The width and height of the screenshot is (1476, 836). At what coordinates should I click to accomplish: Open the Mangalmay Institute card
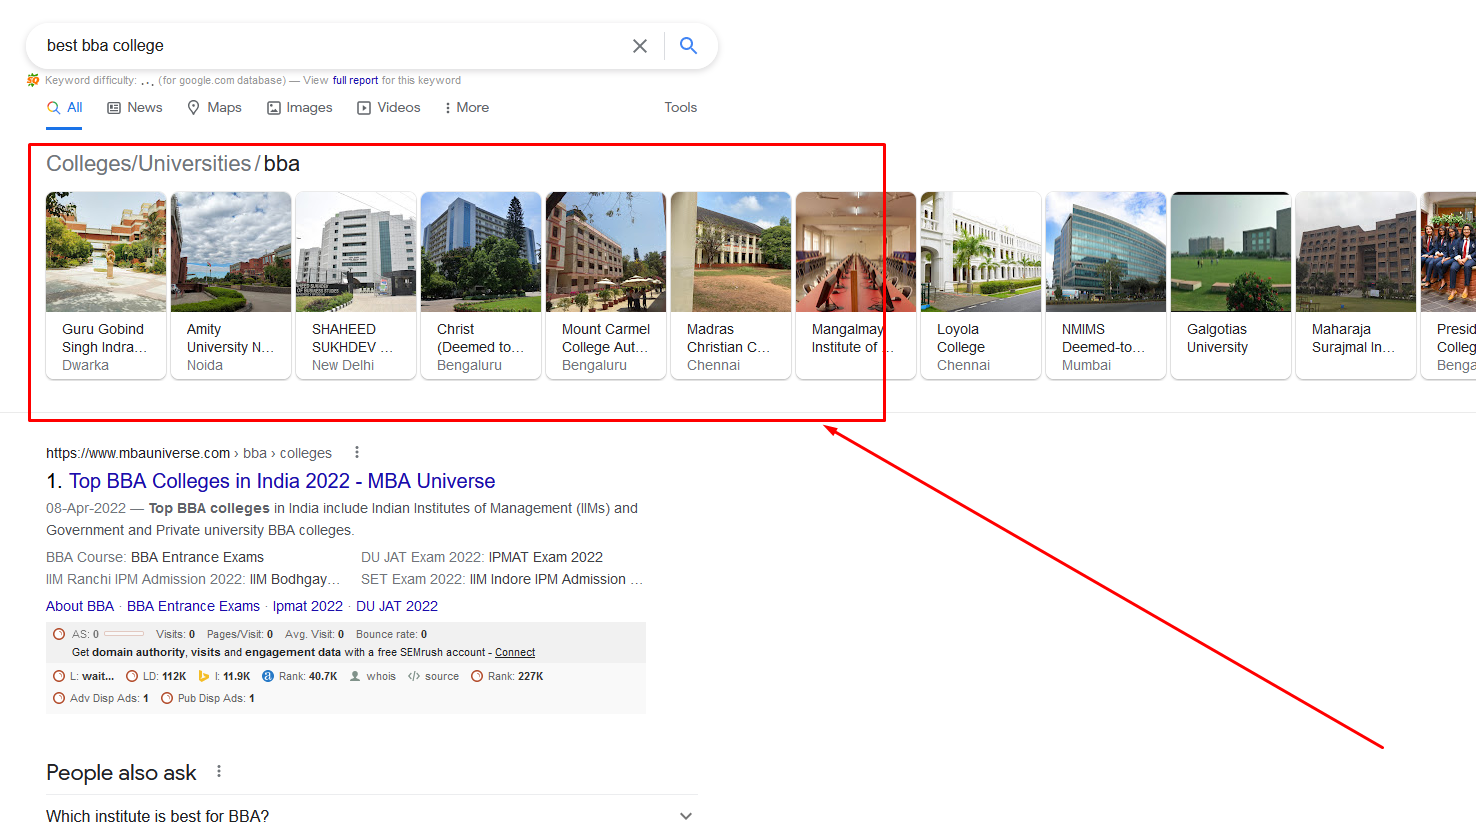point(856,285)
